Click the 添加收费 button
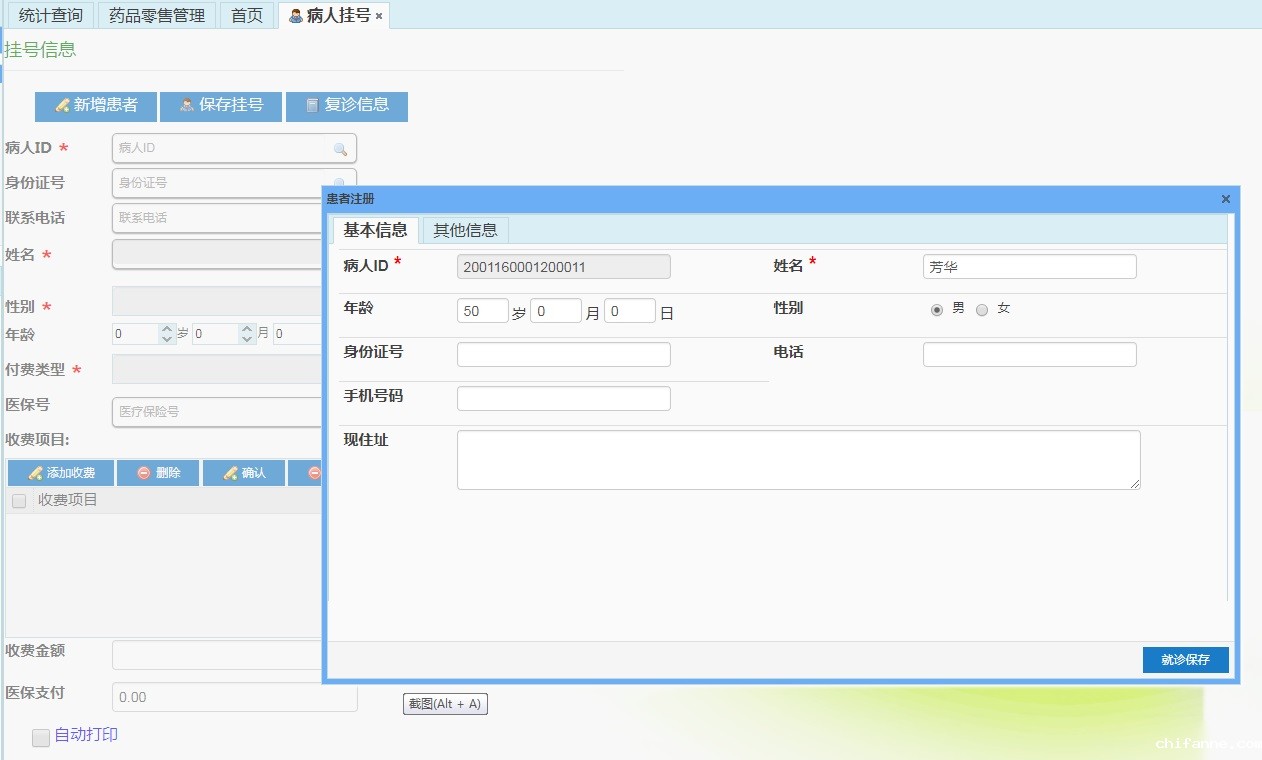Viewport: 1262px width, 760px height. point(61,473)
